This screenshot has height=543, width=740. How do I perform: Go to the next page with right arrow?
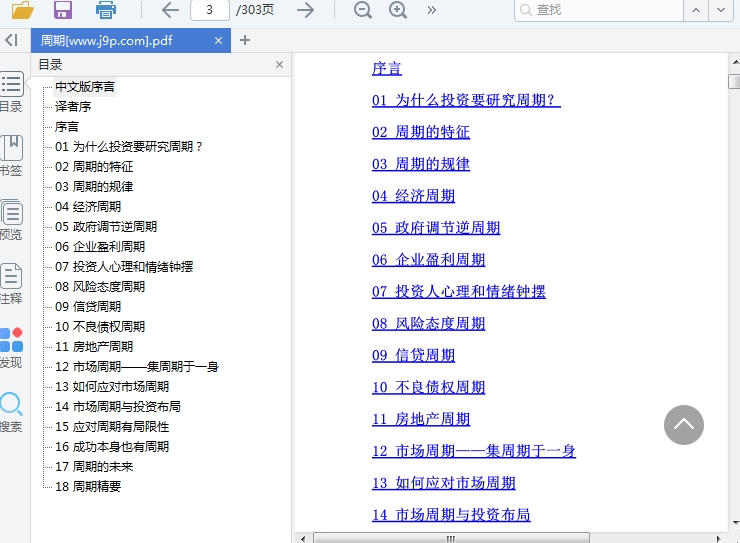tap(305, 10)
